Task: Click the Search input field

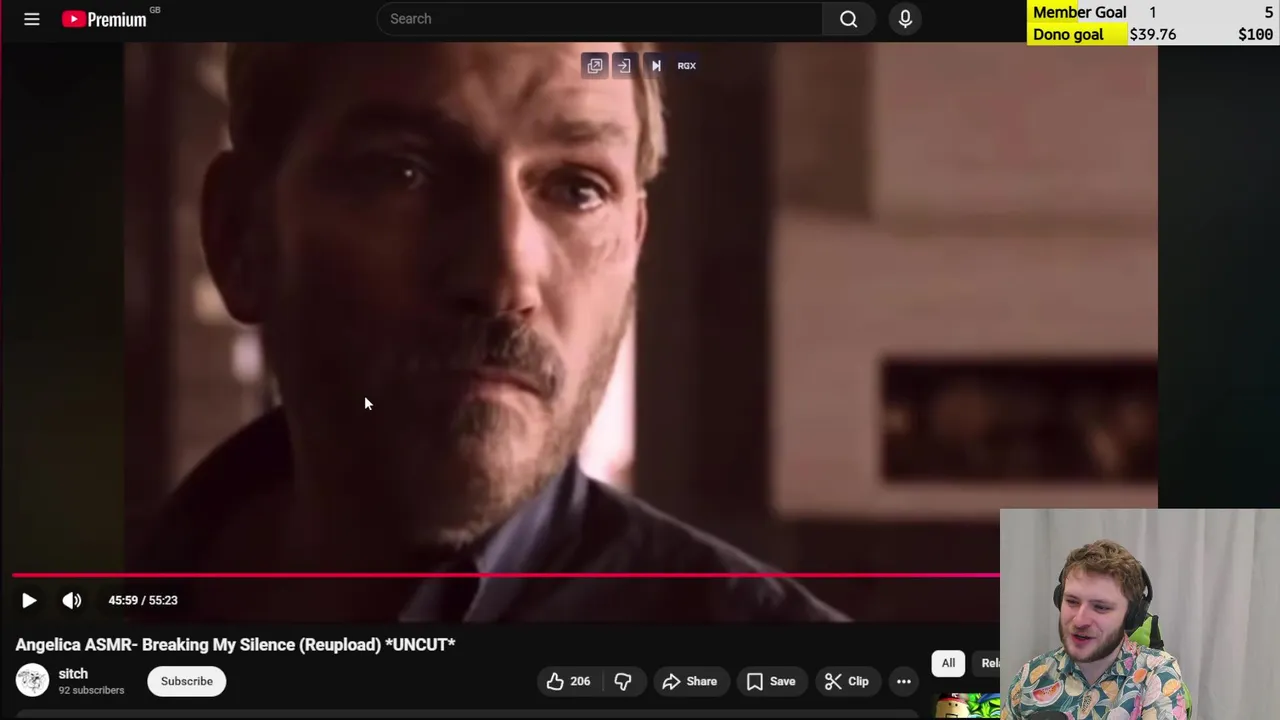Action: tap(600, 19)
